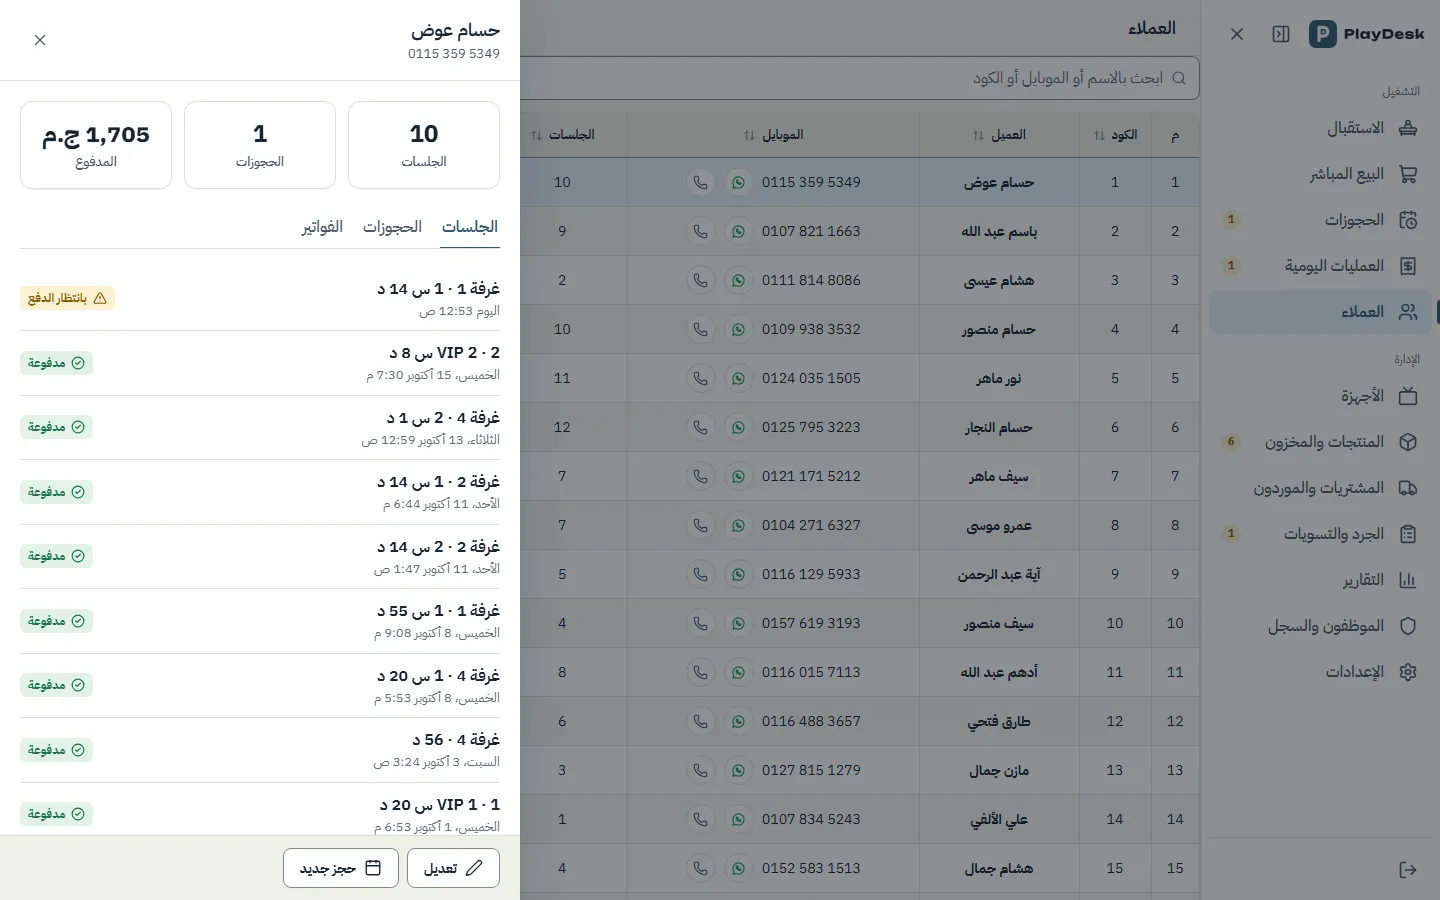Open the غرفة 4 session lasting 56 د

260,750
